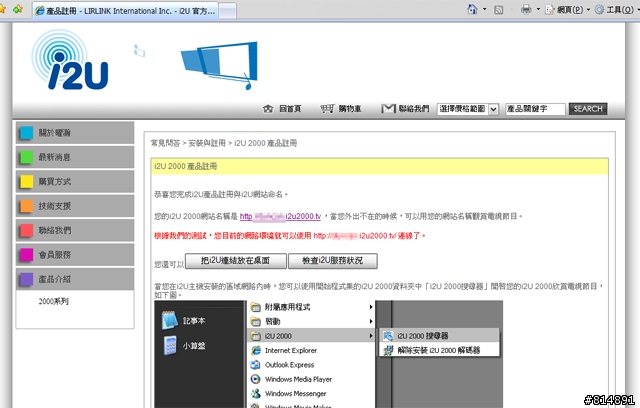Select 2000系列 submenu entry
Screen dimensions: 640x408
pos(53,302)
